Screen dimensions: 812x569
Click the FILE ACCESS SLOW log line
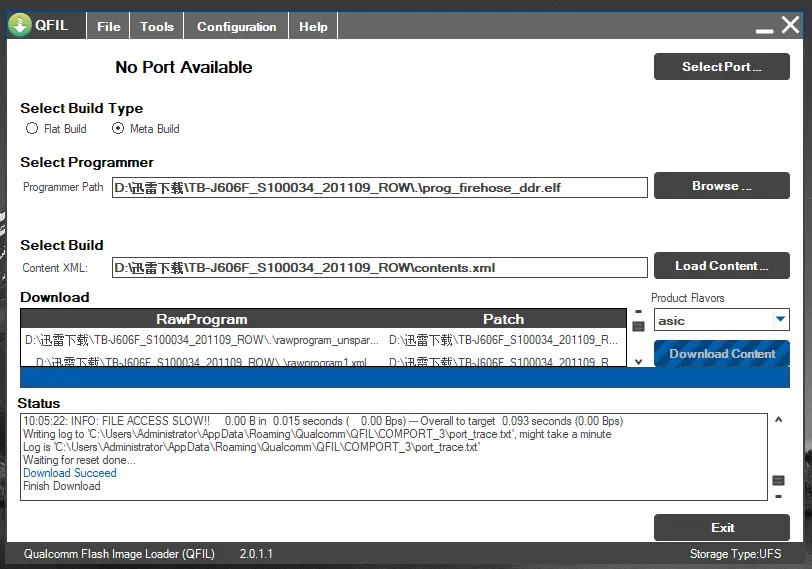click(x=323, y=421)
